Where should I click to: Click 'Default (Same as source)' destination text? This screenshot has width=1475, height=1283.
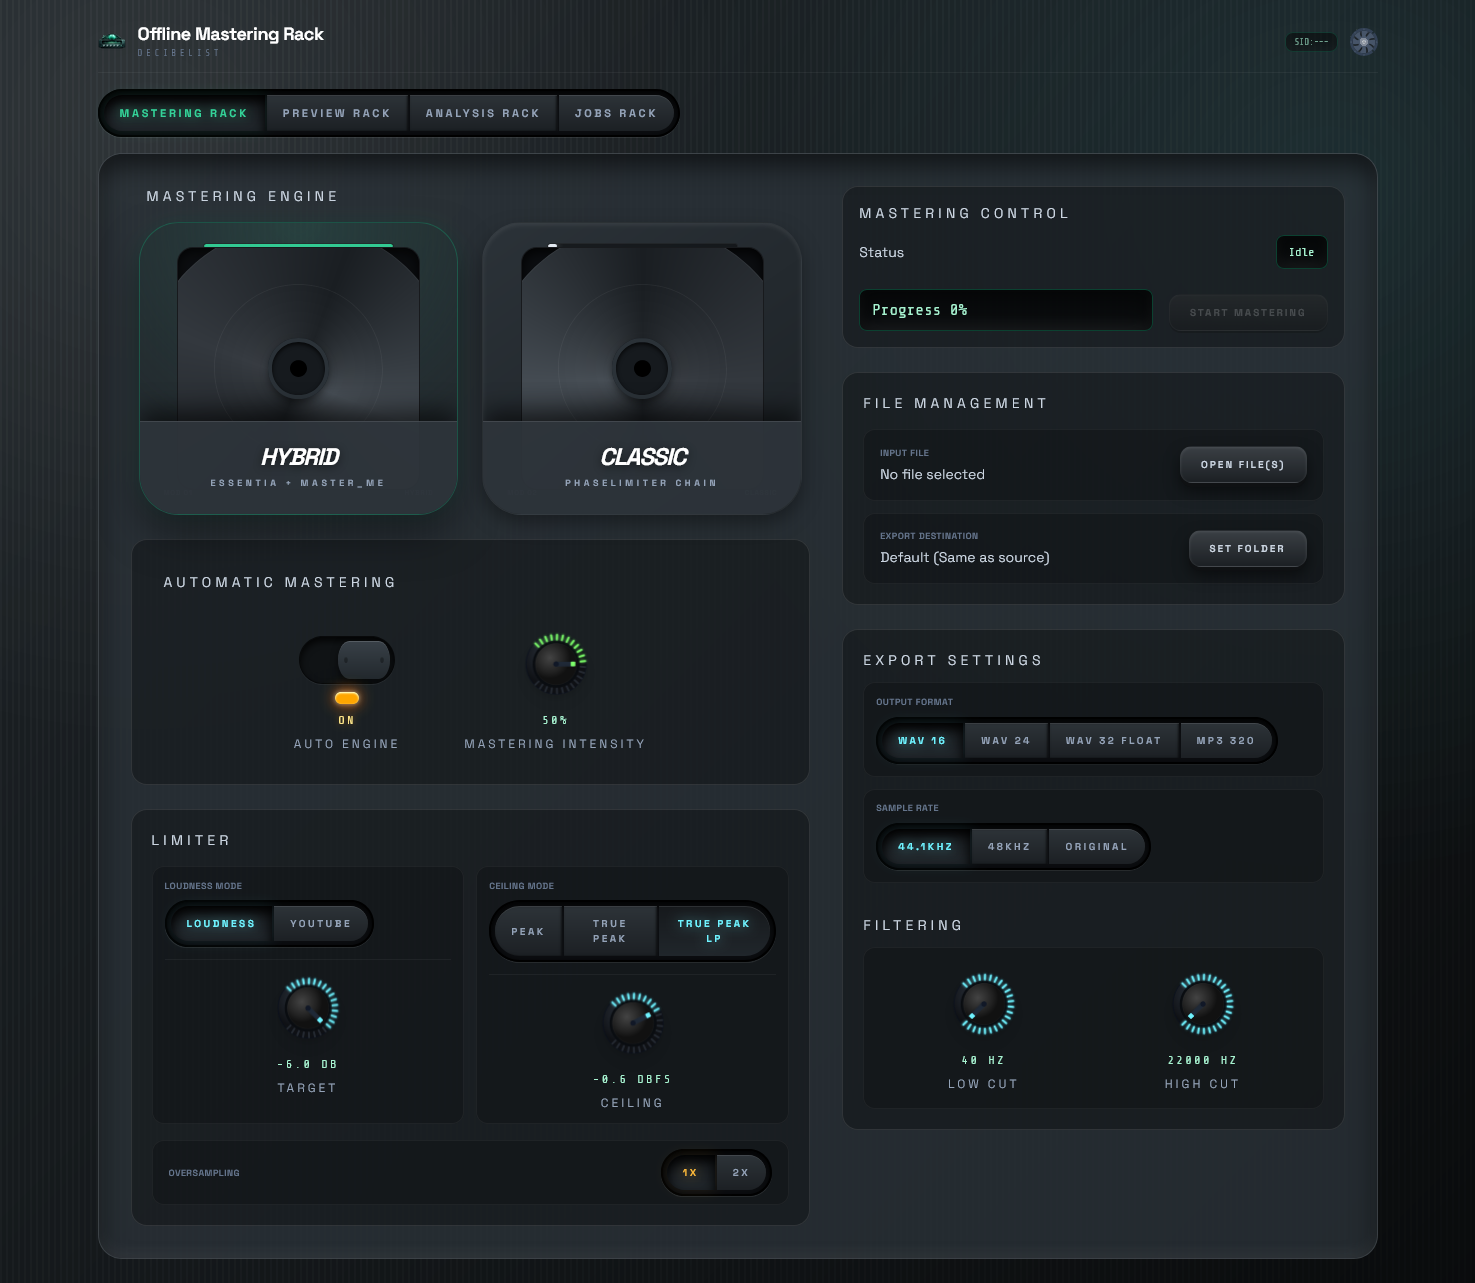pos(965,557)
